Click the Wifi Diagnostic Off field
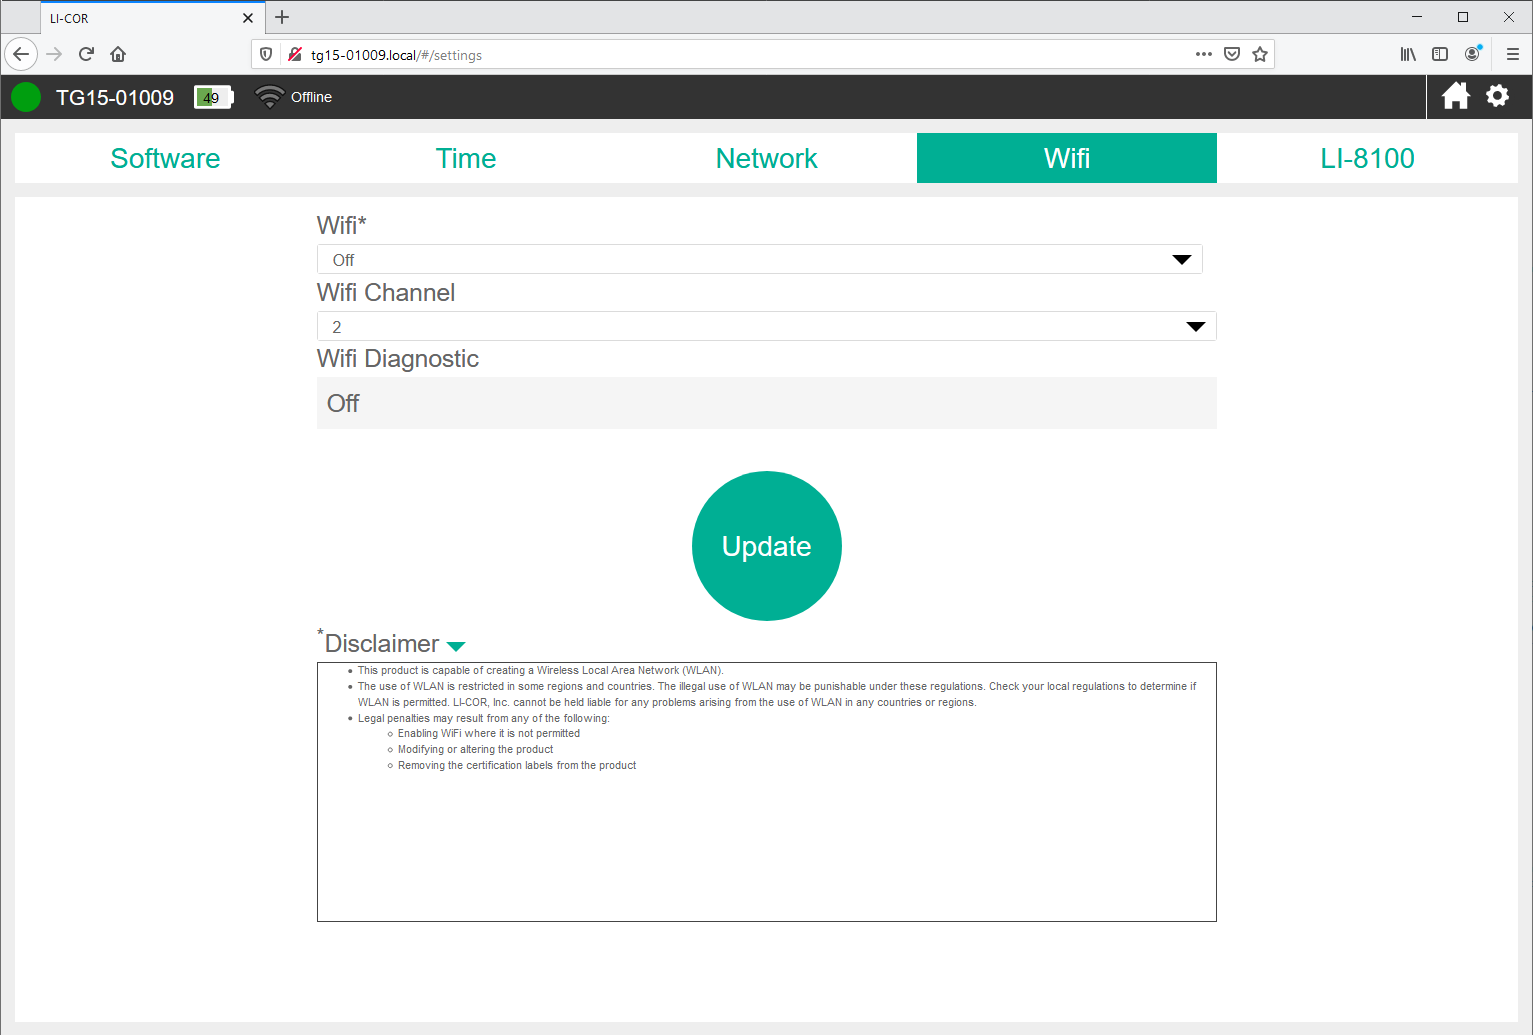Screen dimensions: 1533x1035 [x=767, y=403]
